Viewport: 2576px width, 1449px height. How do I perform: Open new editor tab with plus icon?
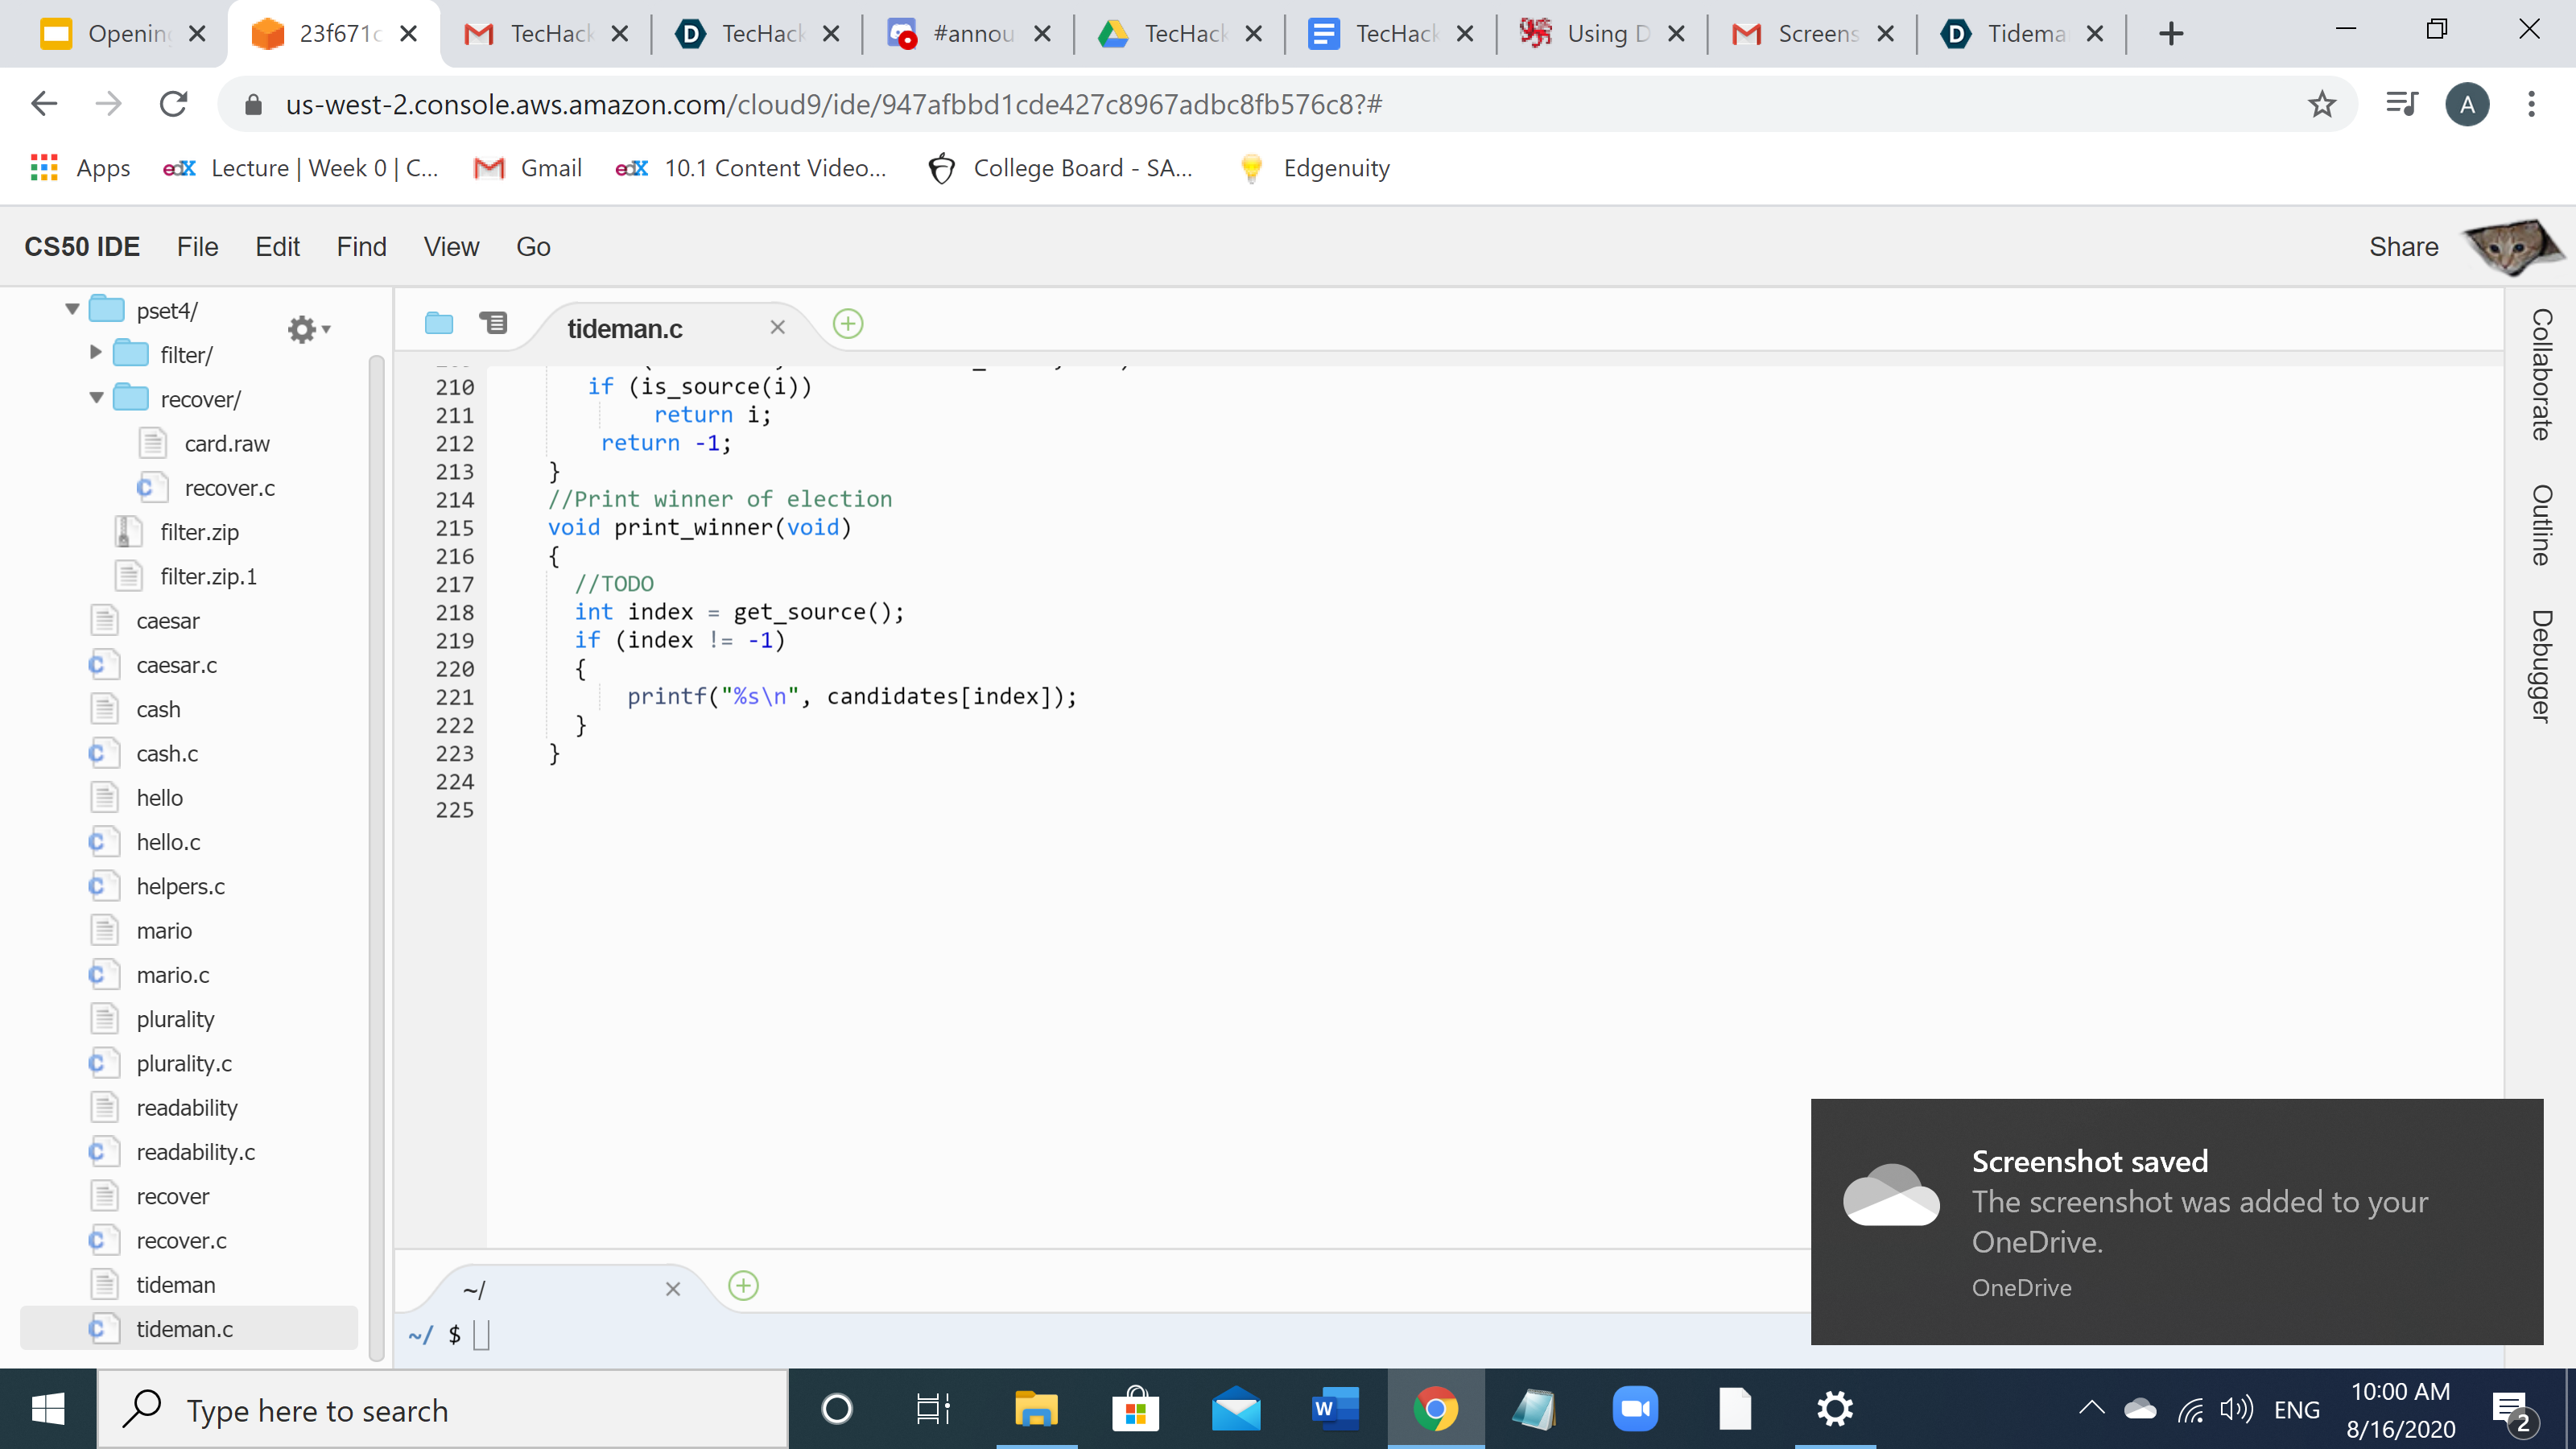[x=848, y=324]
